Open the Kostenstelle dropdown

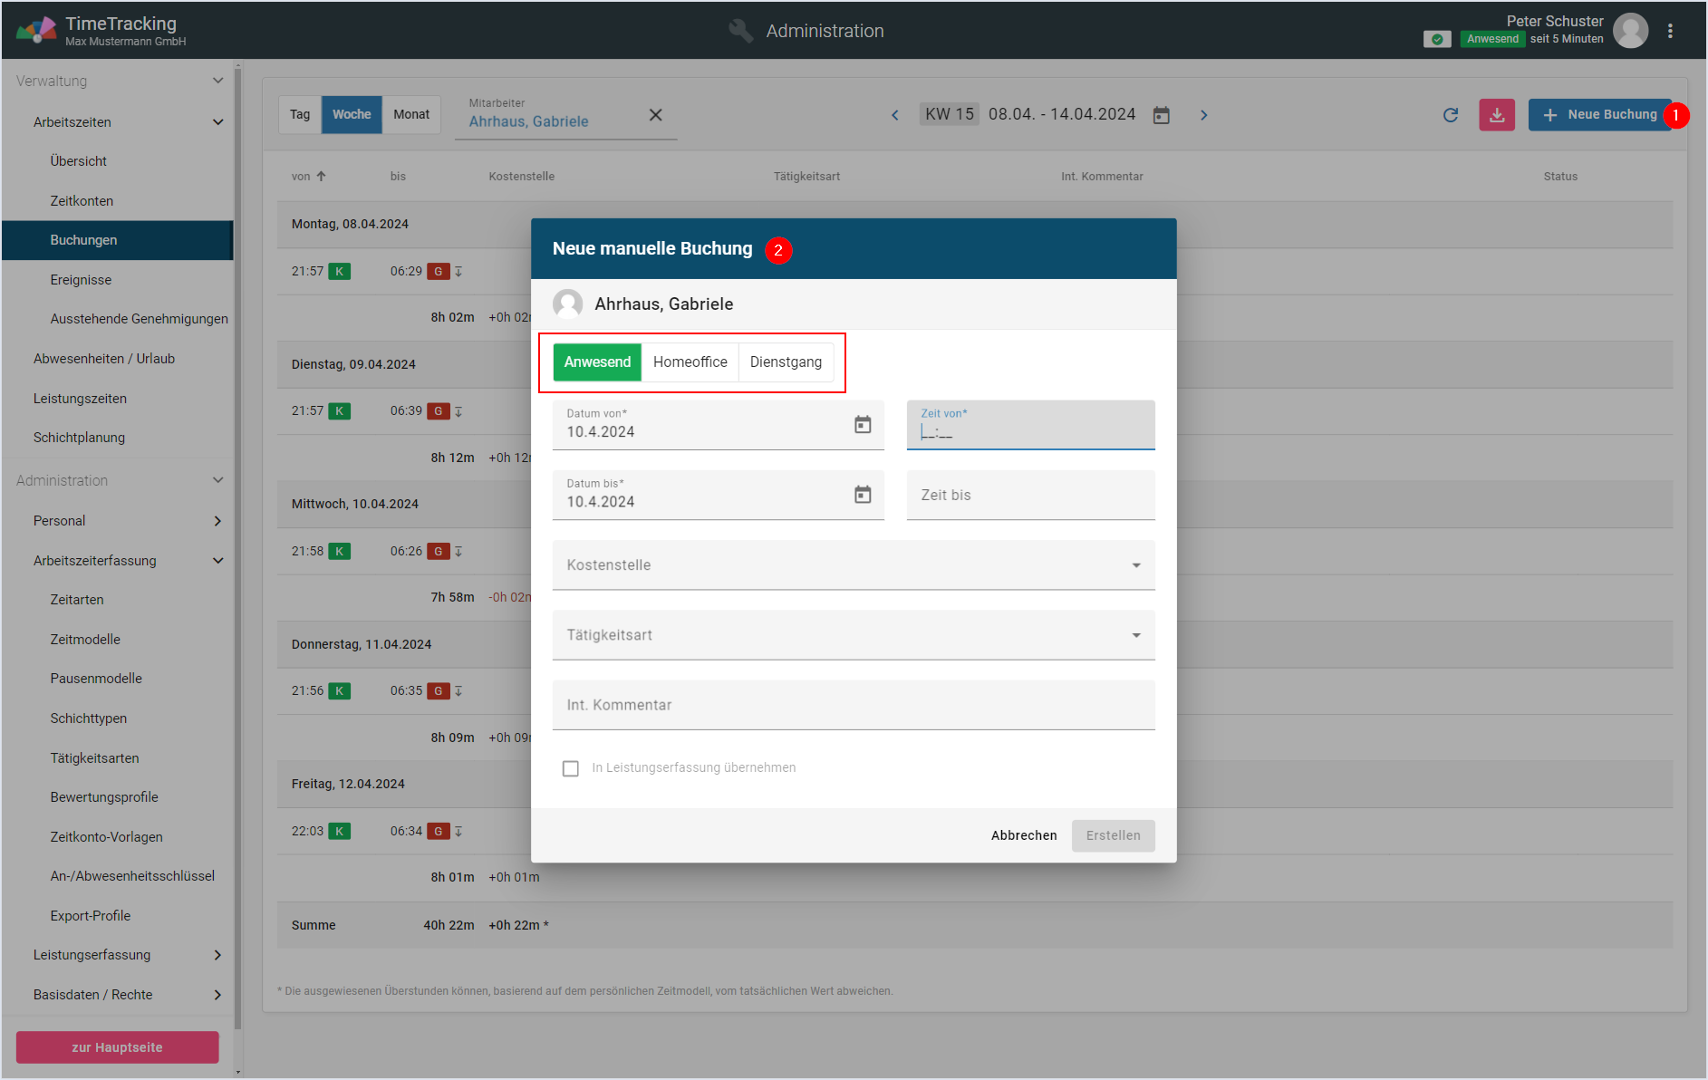[853, 565]
